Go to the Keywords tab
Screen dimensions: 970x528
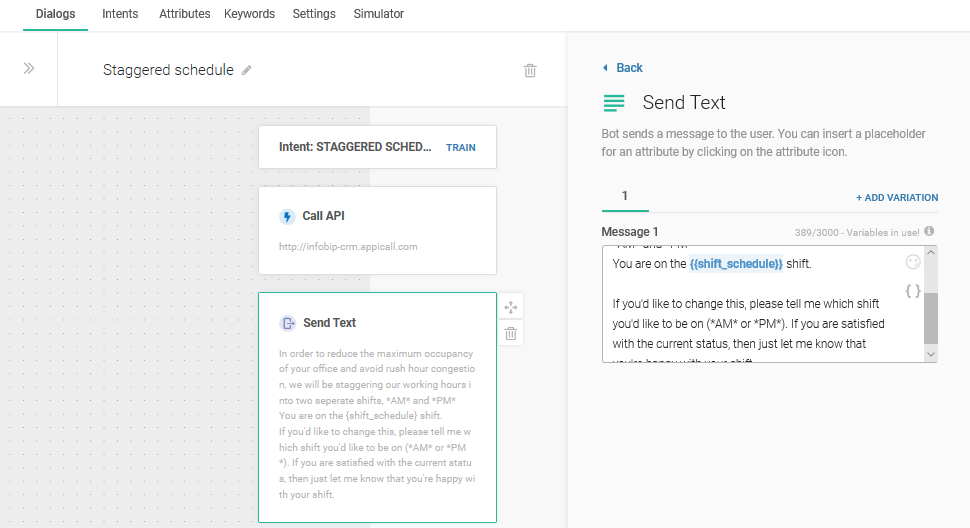tap(250, 14)
